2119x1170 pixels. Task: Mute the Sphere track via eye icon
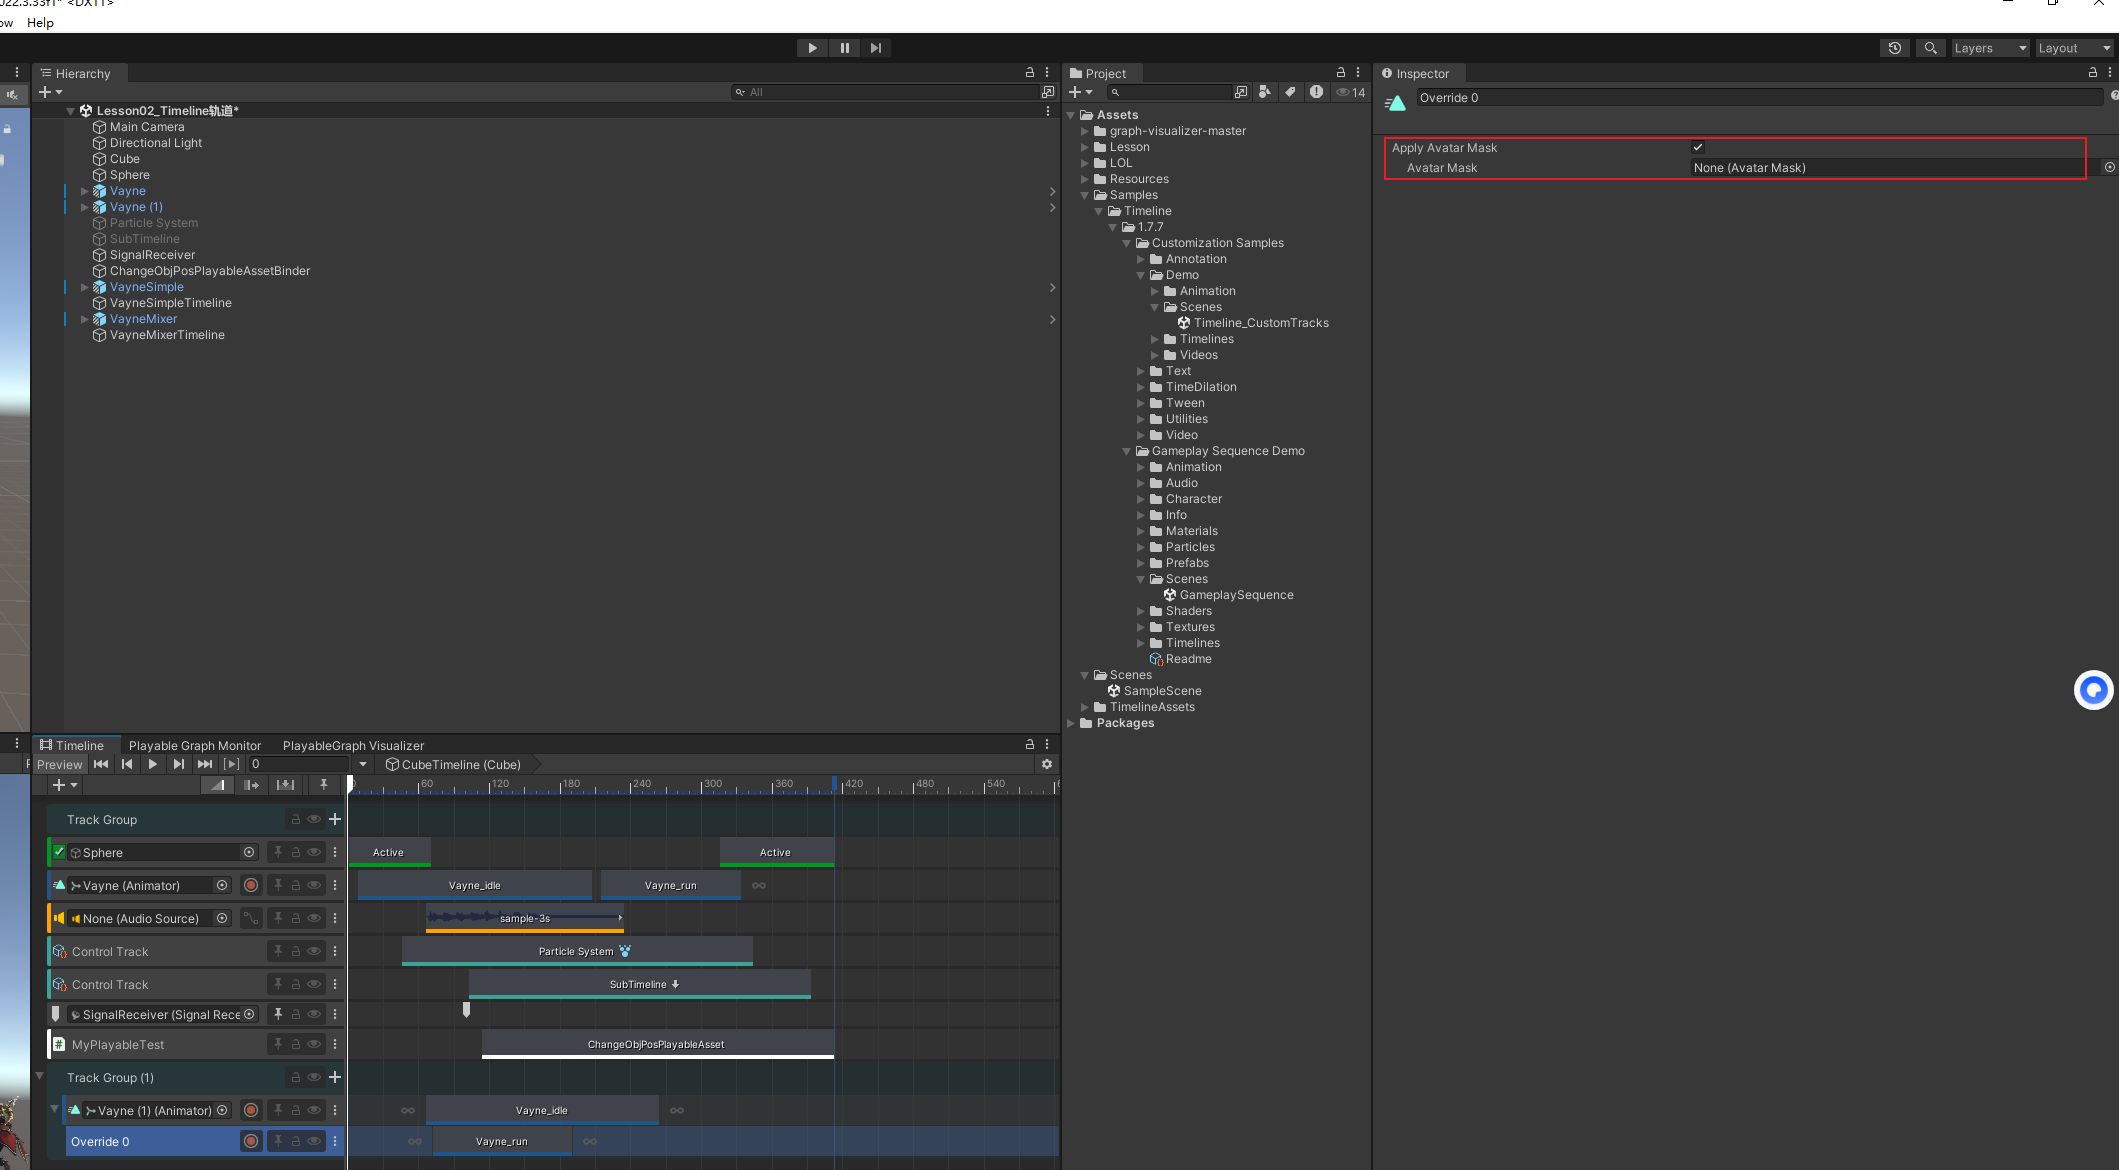coord(314,852)
